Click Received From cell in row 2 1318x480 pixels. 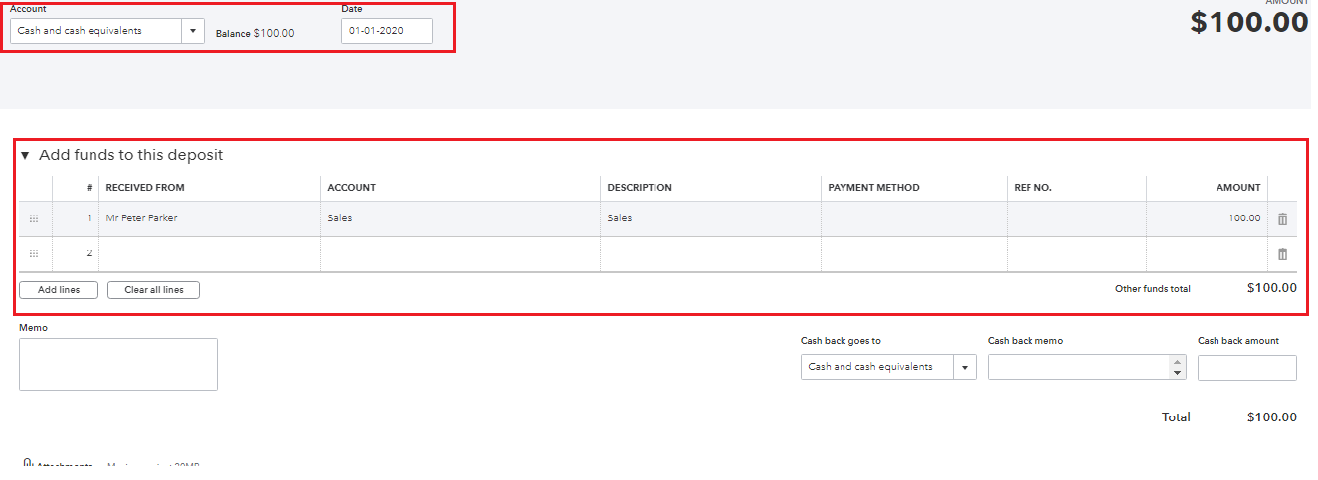tap(210, 254)
